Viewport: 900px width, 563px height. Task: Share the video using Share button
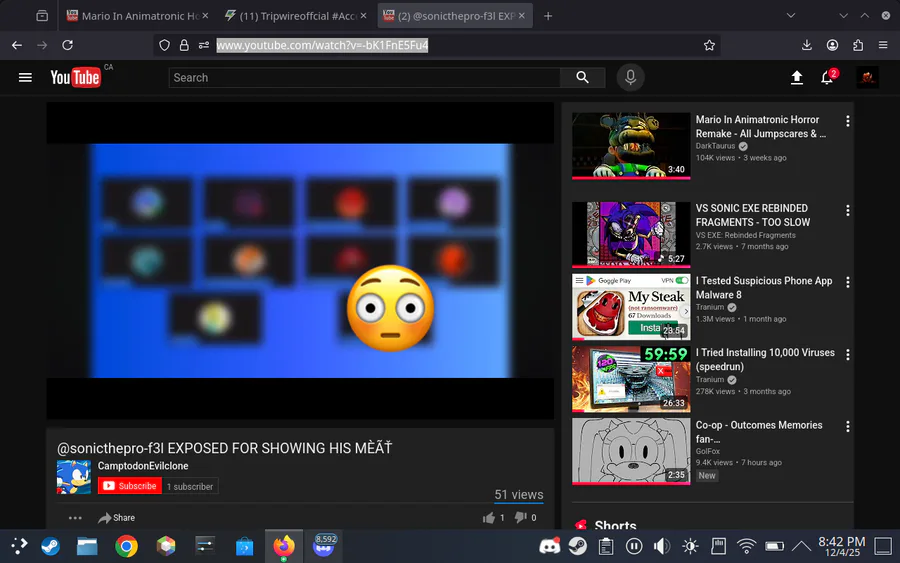click(117, 518)
